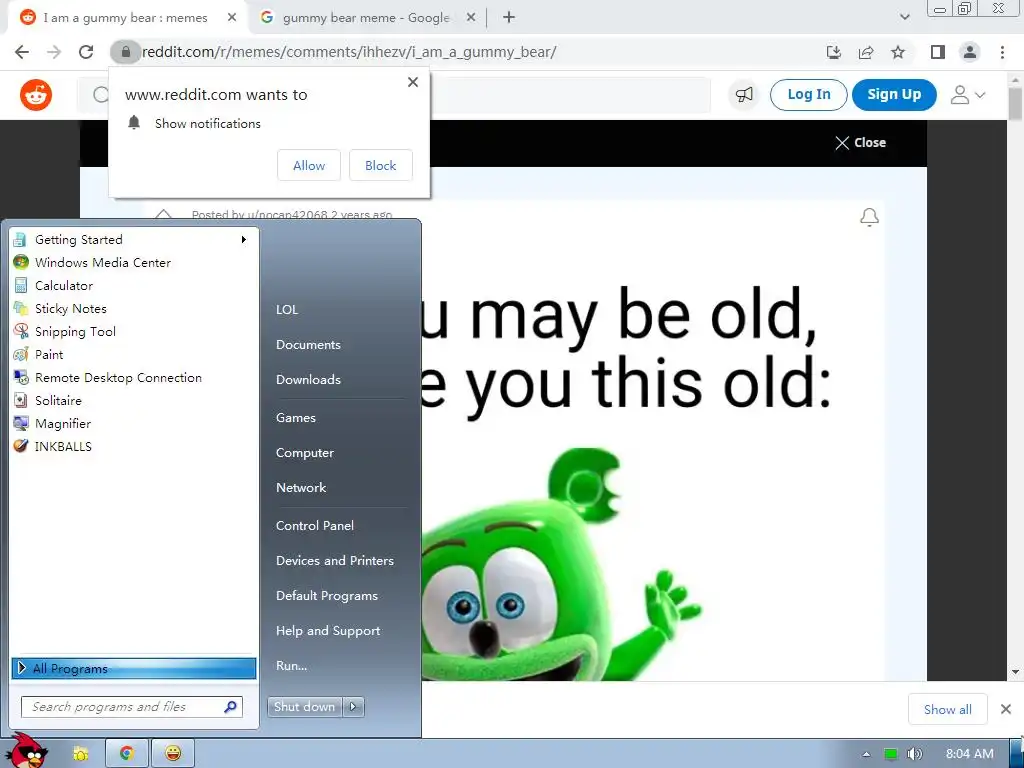Viewport: 1024px width, 768px height.
Task: Expand the Getting Started submenu arrow
Action: pyautogui.click(x=244, y=240)
